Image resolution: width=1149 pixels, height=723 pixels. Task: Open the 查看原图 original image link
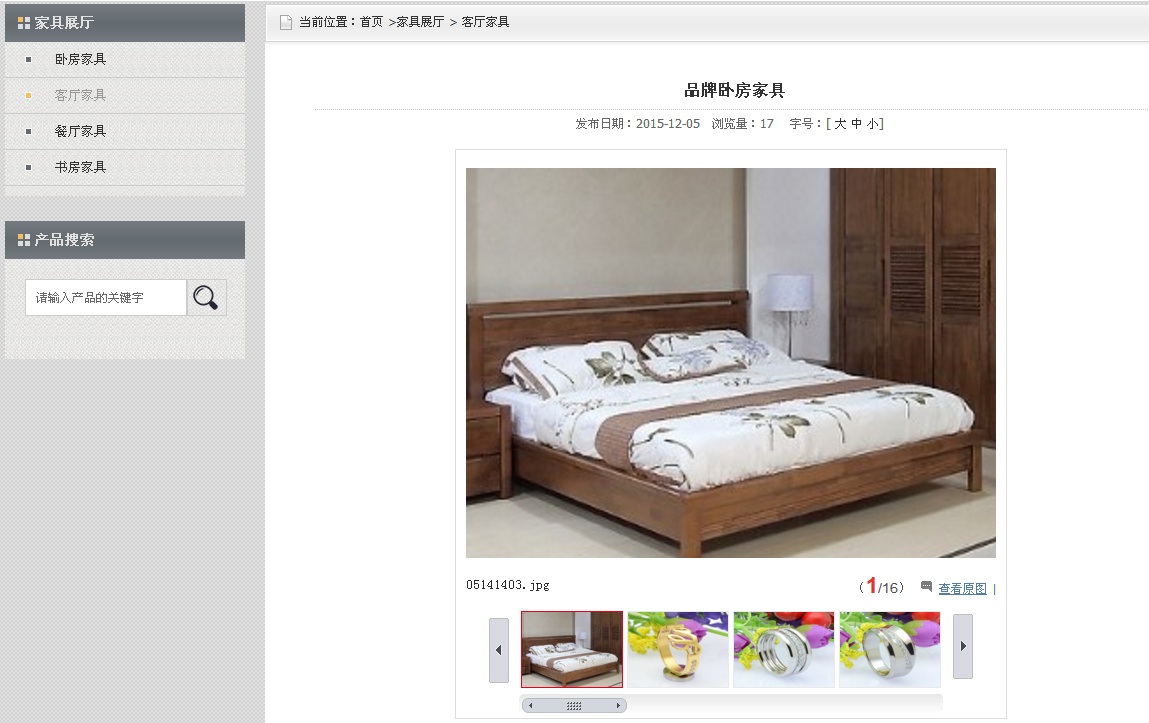(963, 588)
